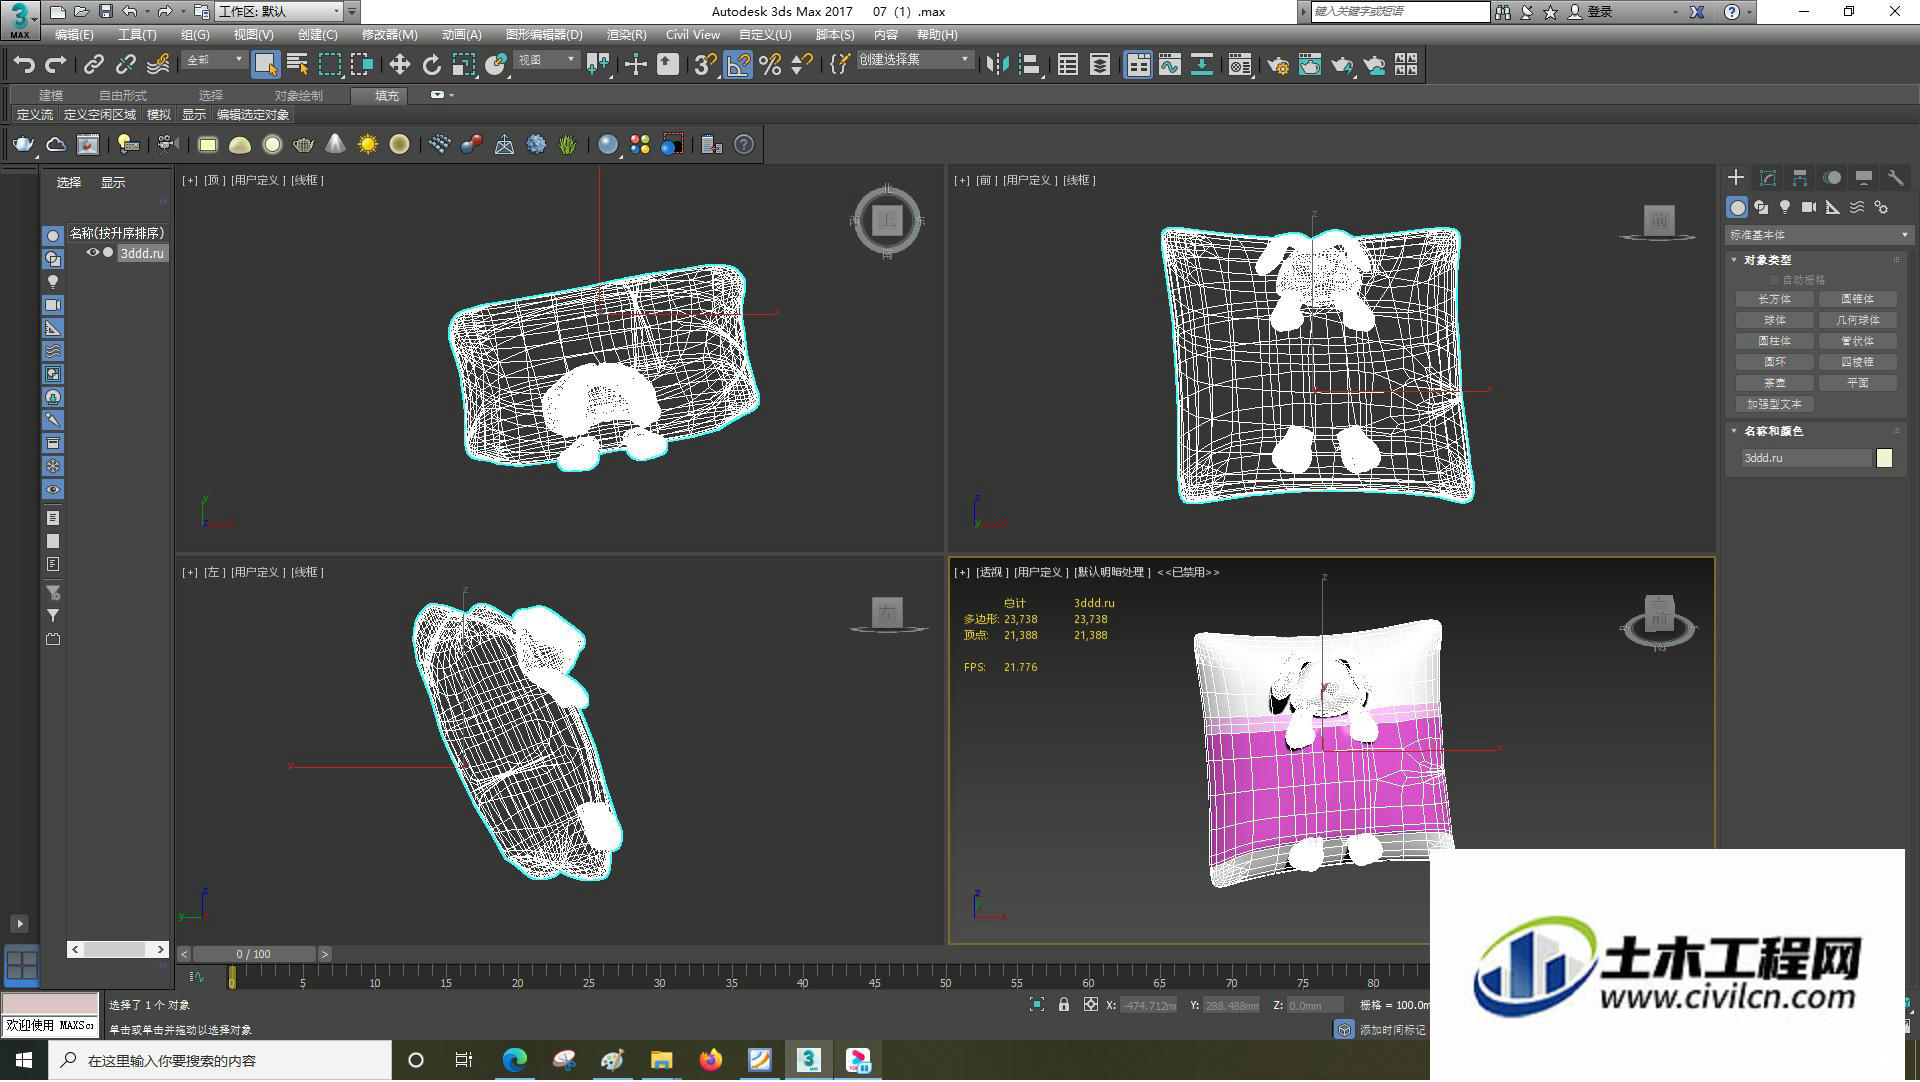Click the 加强型文本 text button
This screenshot has height=1082, width=1920.
pos(1775,404)
